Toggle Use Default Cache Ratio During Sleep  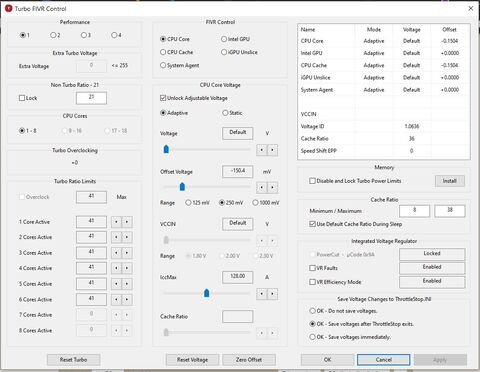coord(312,224)
